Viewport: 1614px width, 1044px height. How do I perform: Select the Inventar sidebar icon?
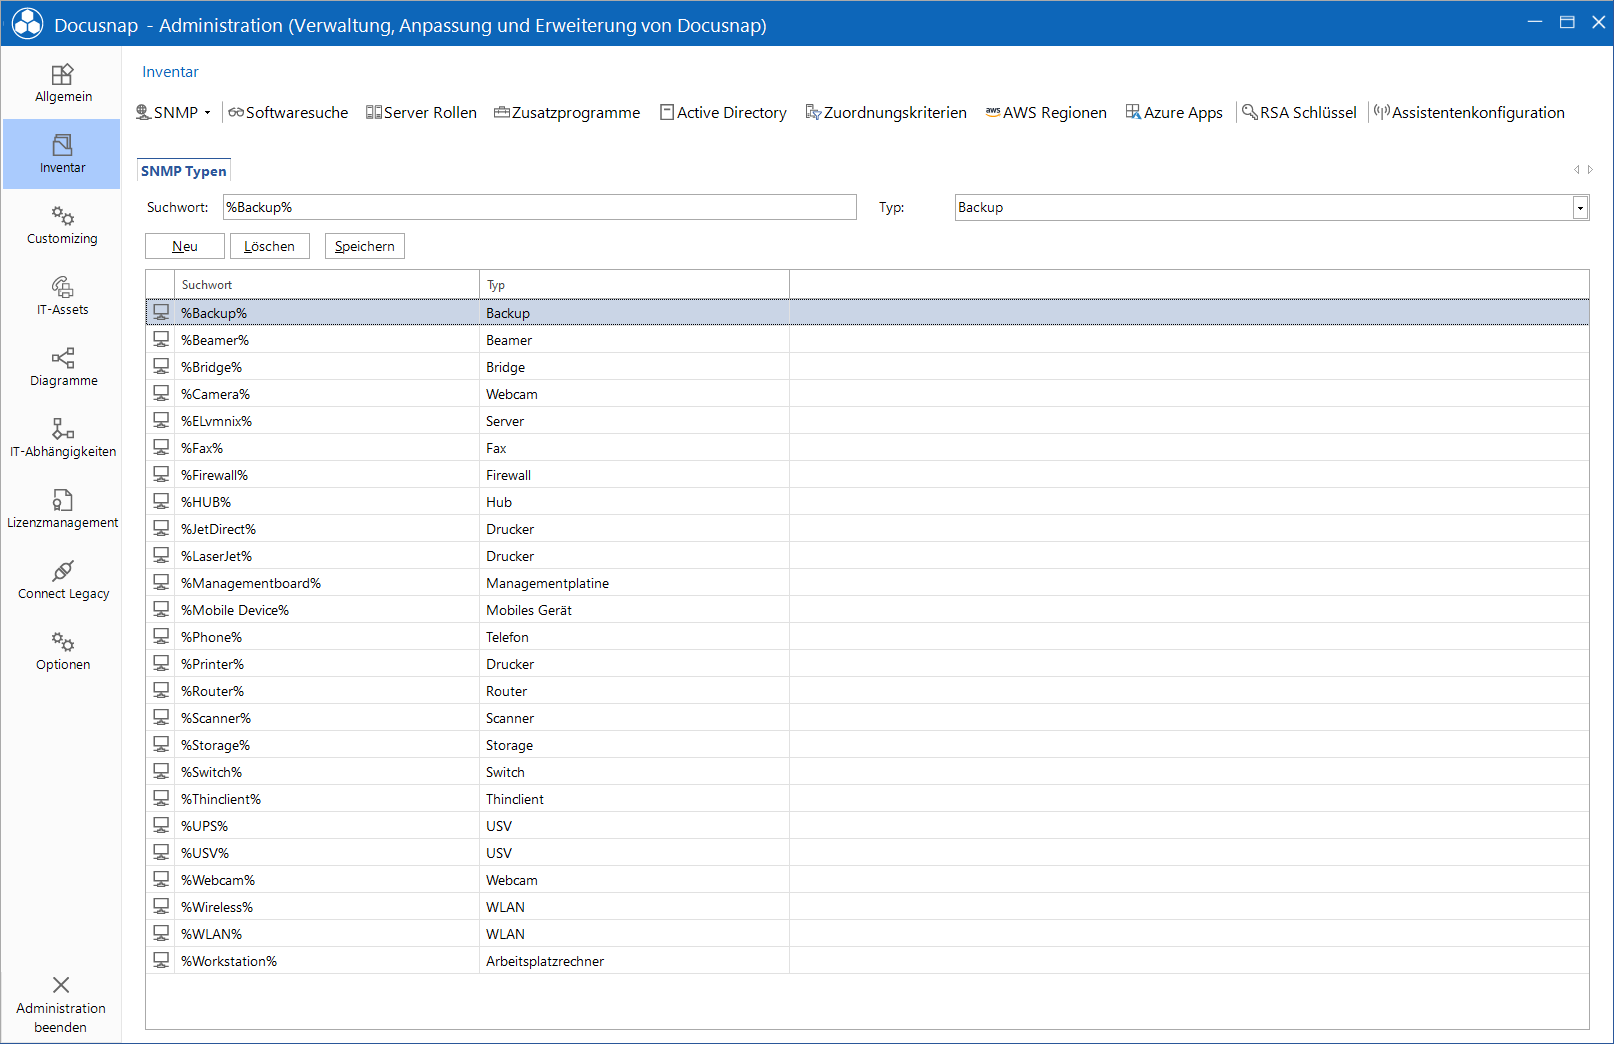pyautogui.click(x=62, y=145)
